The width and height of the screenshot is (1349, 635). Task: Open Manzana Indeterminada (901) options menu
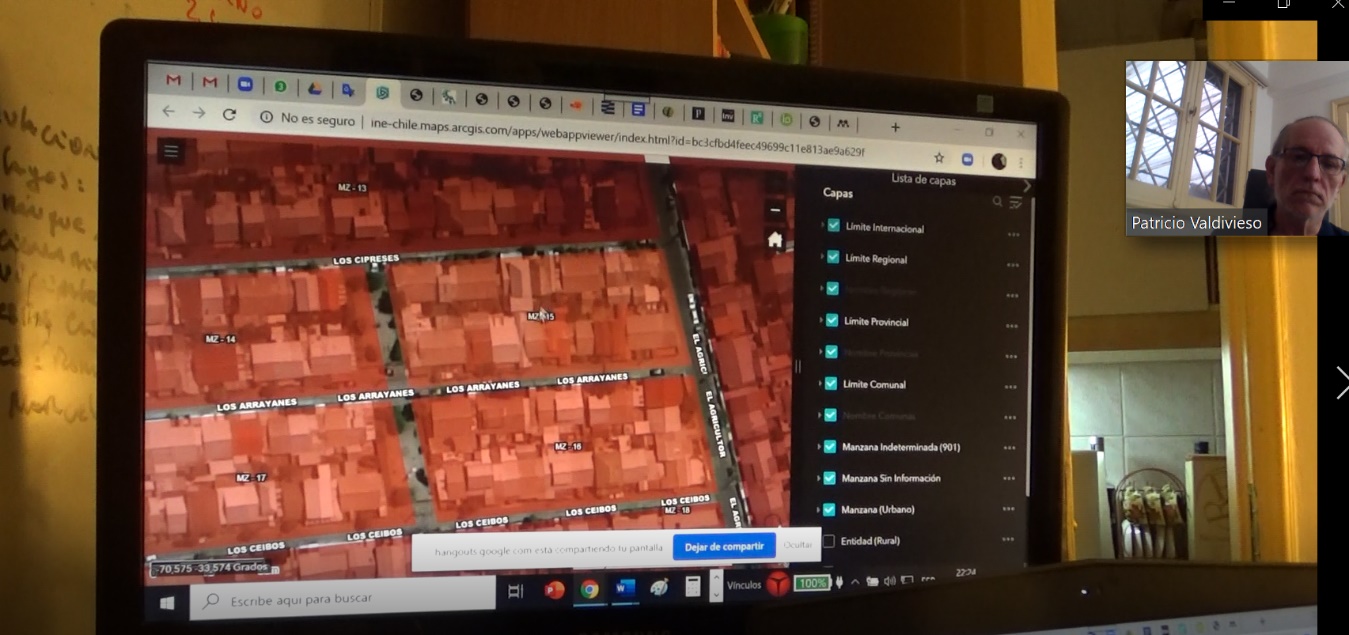(1009, 449)
